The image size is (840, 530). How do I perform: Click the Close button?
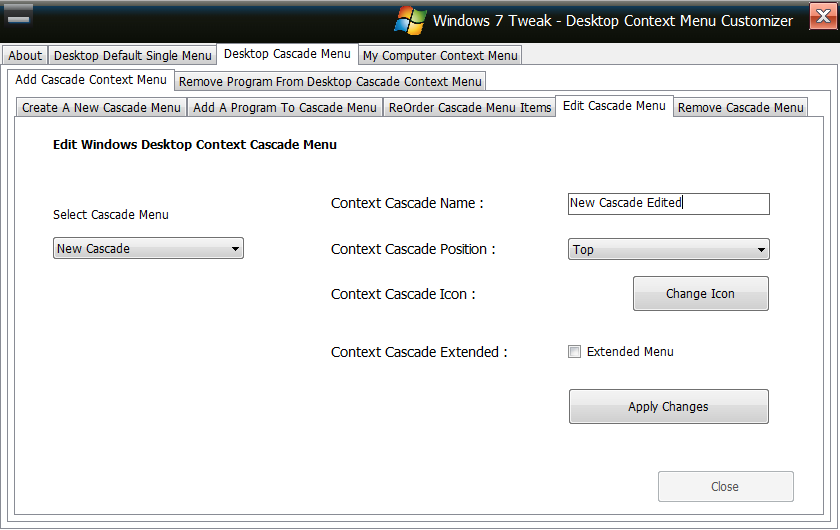[x=725, y=487]
